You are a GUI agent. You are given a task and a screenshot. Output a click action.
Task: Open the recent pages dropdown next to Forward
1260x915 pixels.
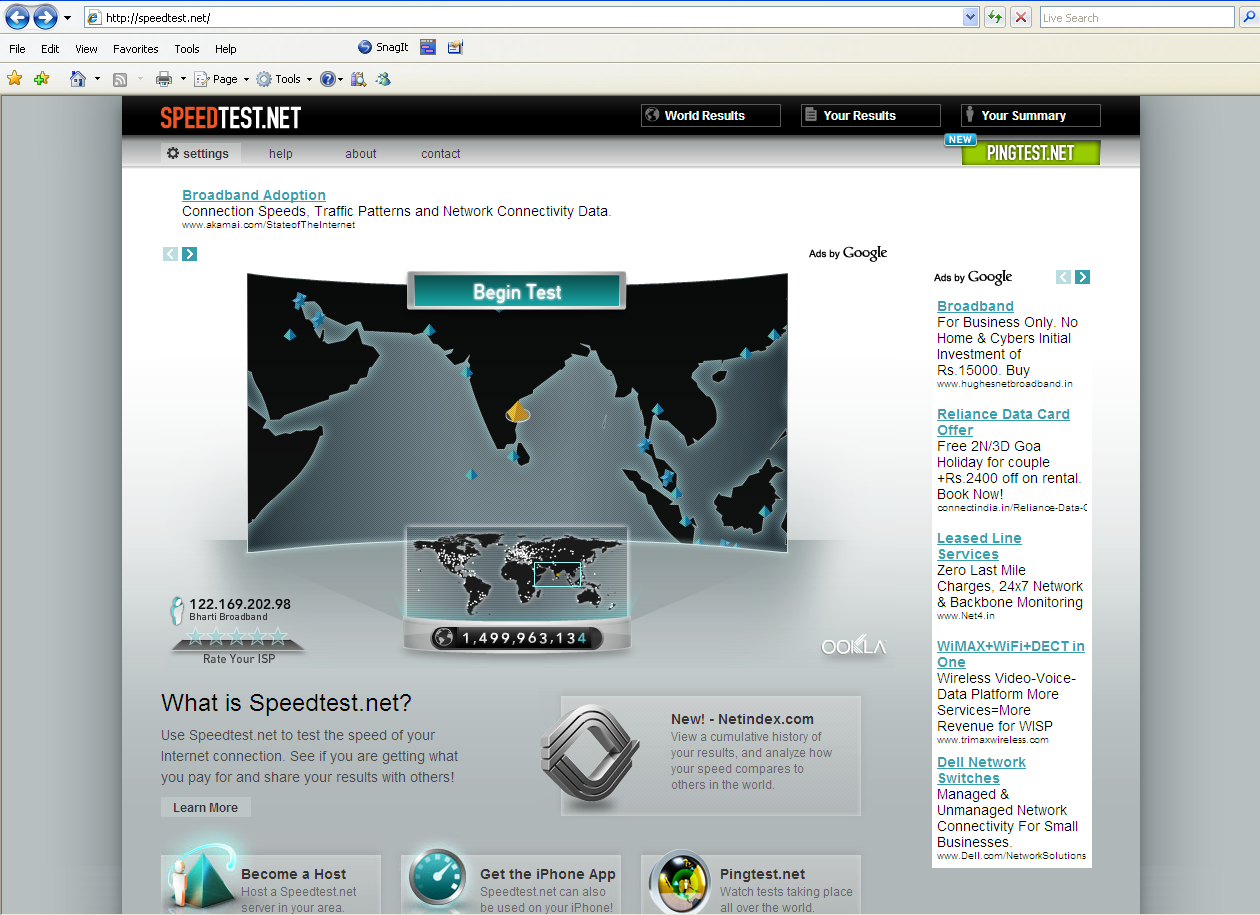(x=68, y=18)
